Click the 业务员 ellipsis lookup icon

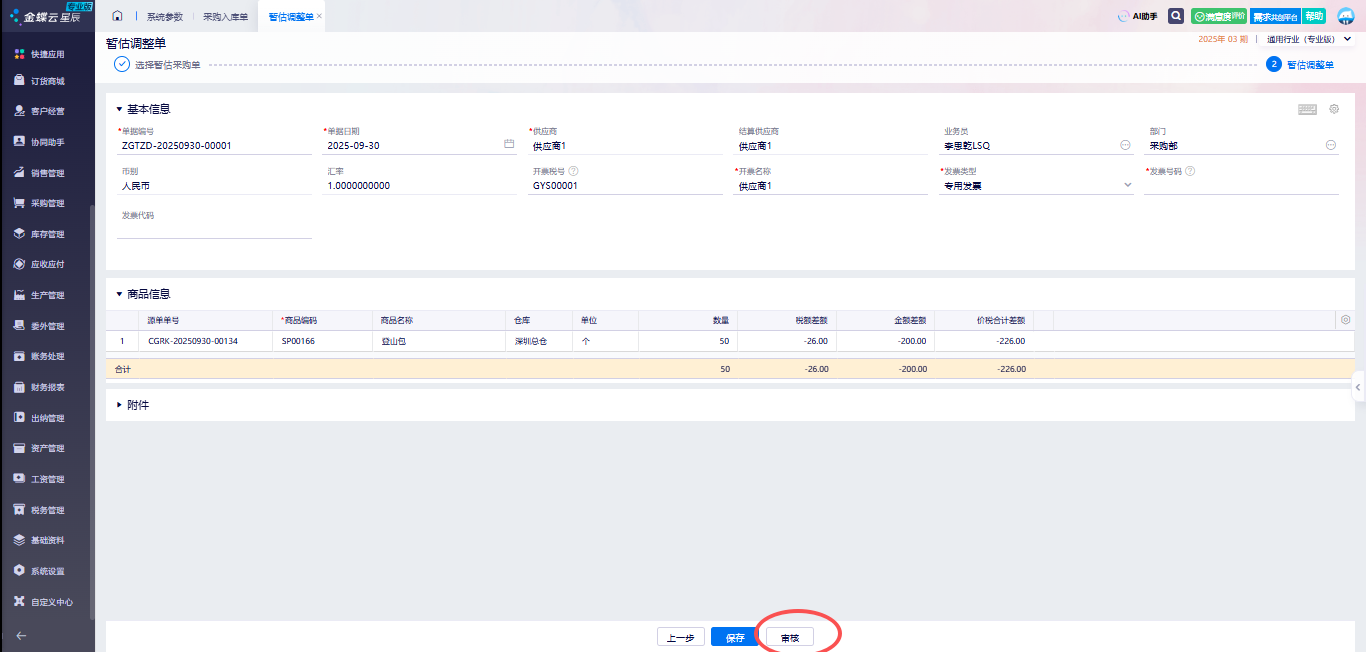point(1125,145)
